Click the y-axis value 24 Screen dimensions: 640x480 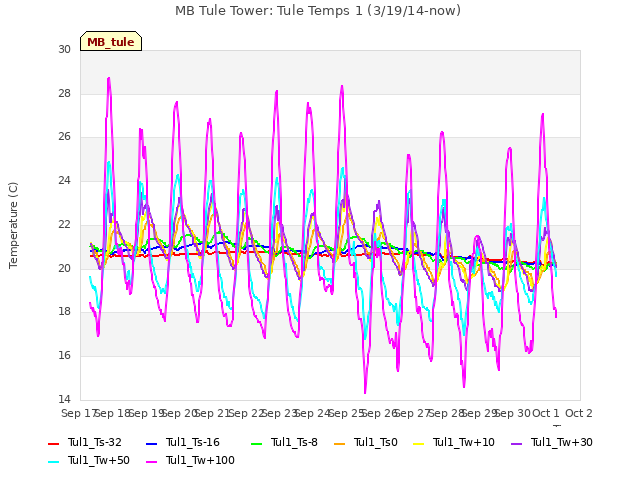pyautogui.click(x=64, y=180)
